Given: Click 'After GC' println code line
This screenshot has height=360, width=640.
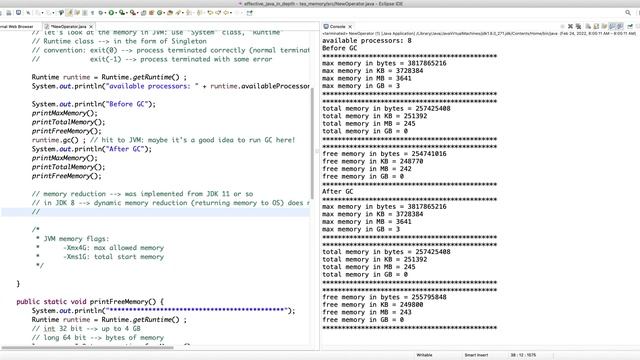Looking at the screenshot, I should coord(92,149).
